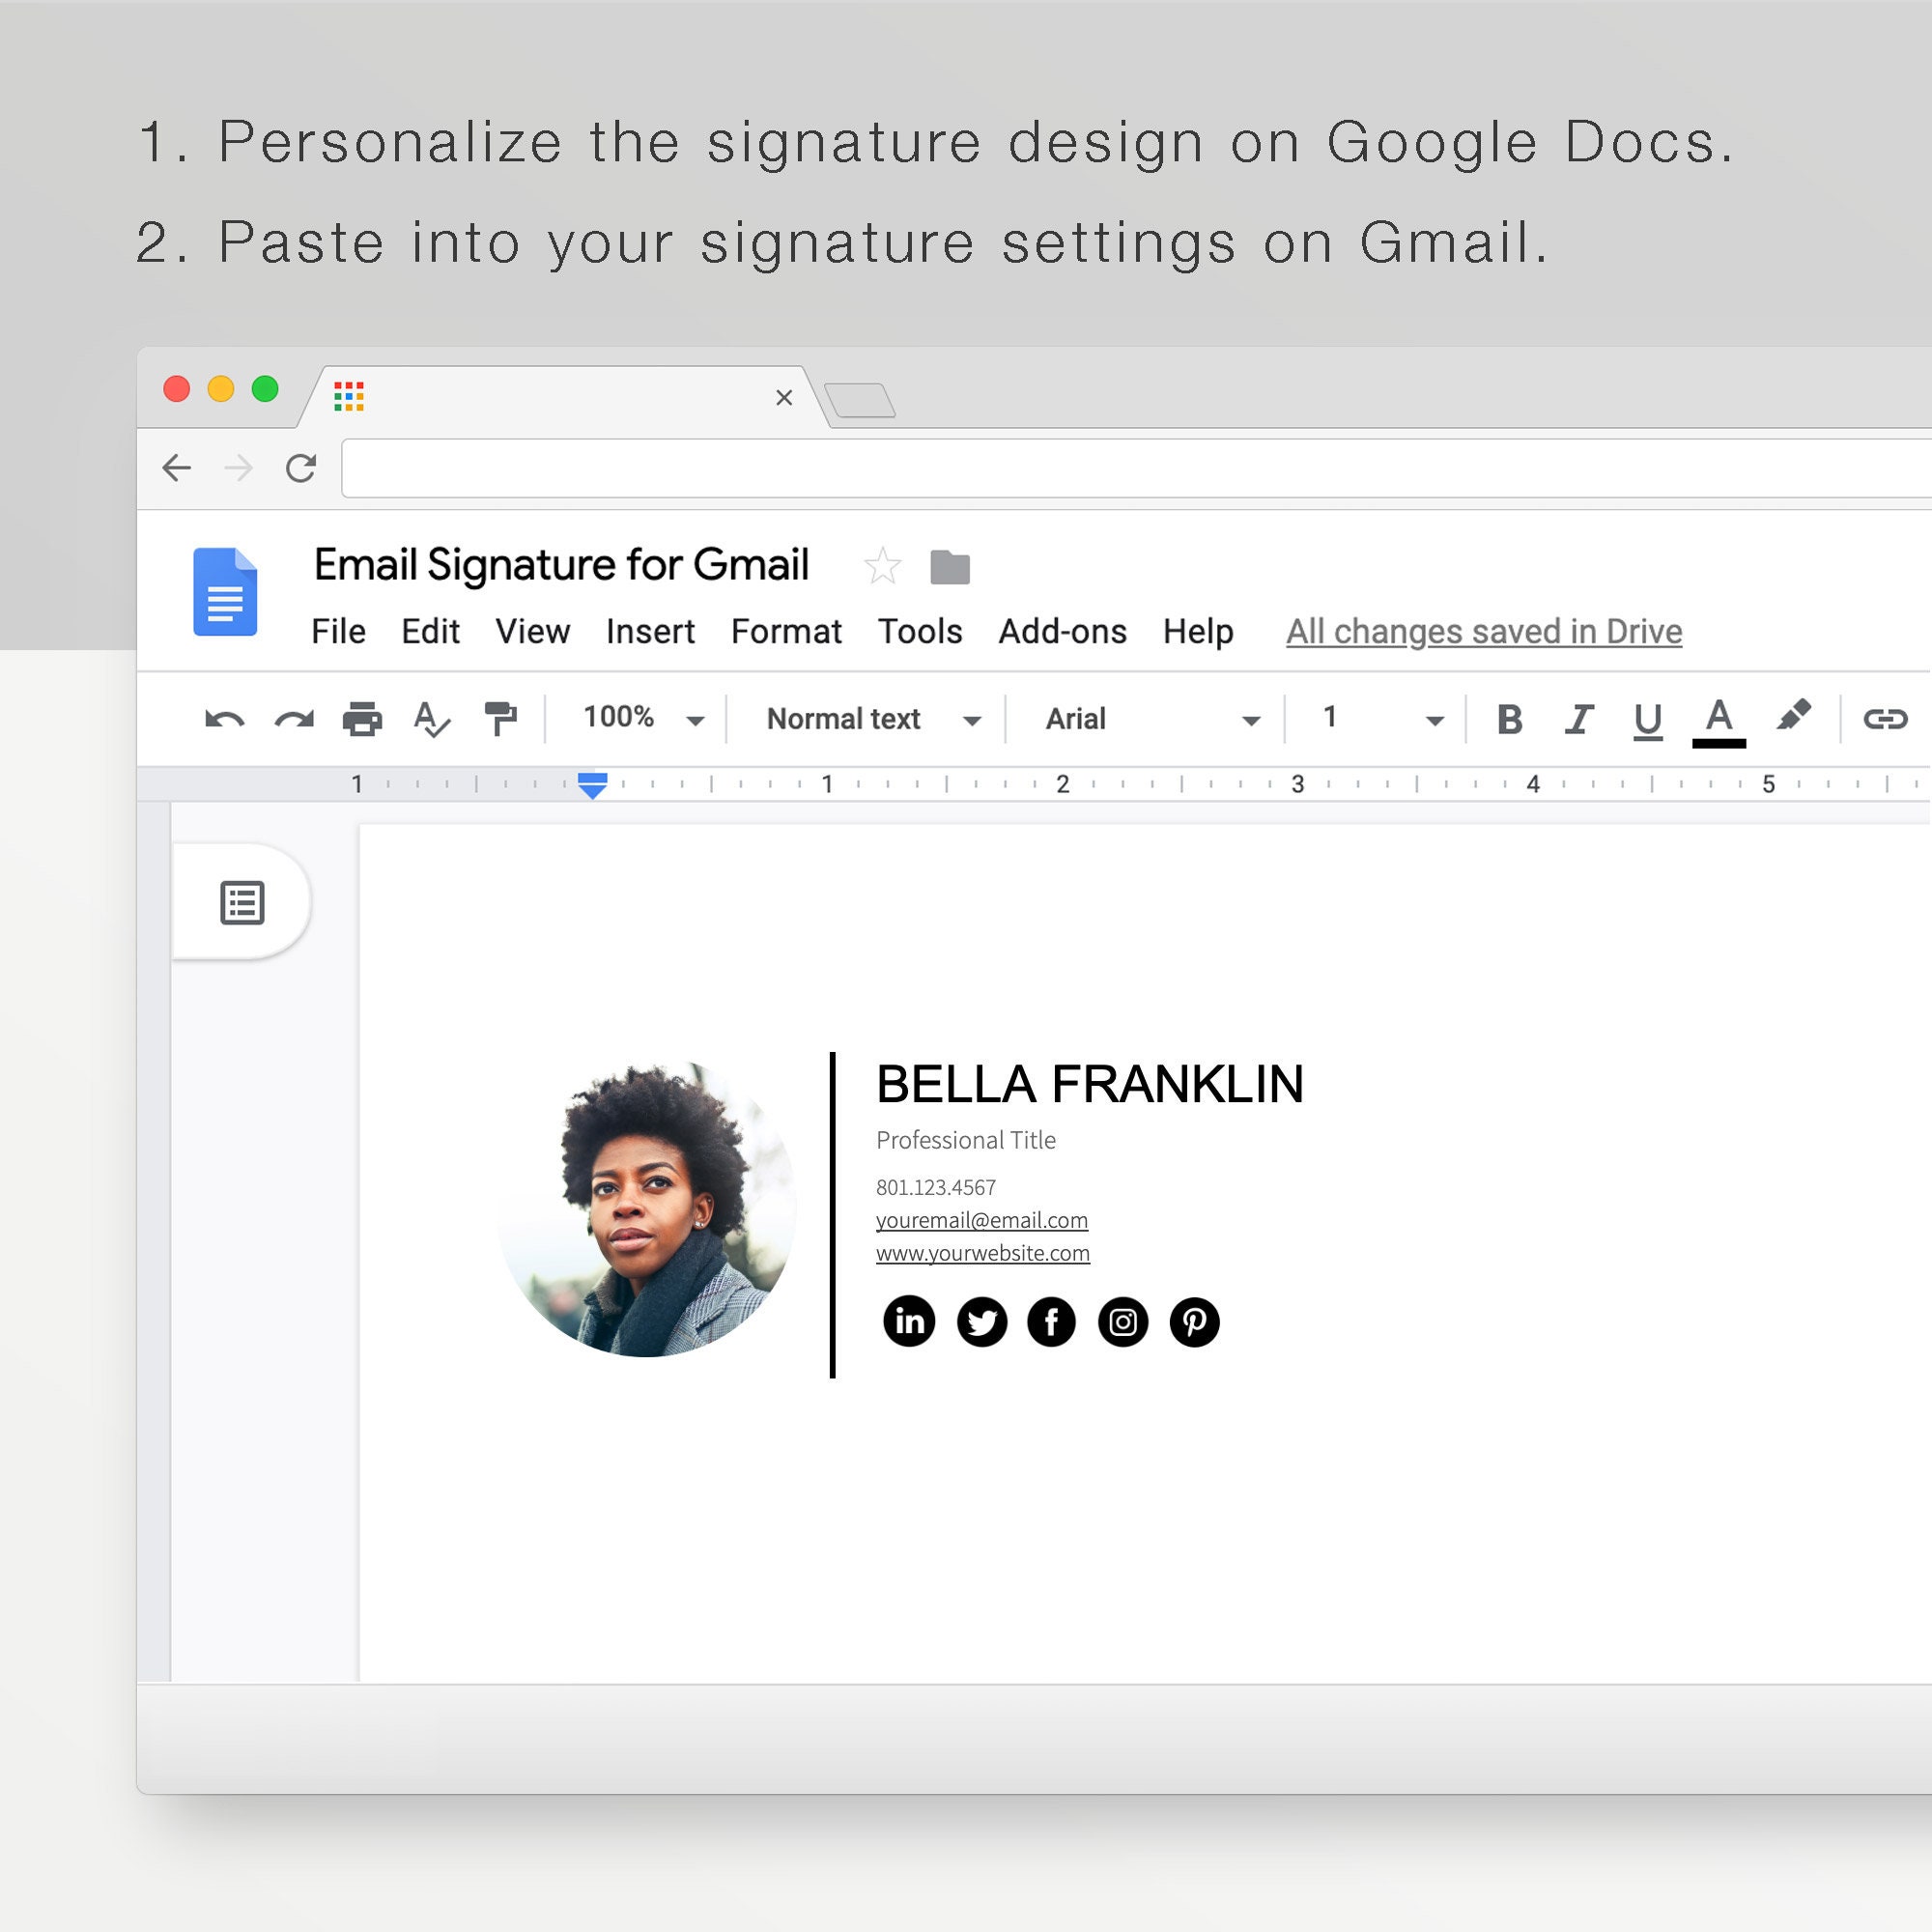This screenshot has width=1932, height=1932.
Task: Toggle italic formatting
Action: tap(1579, 718)
